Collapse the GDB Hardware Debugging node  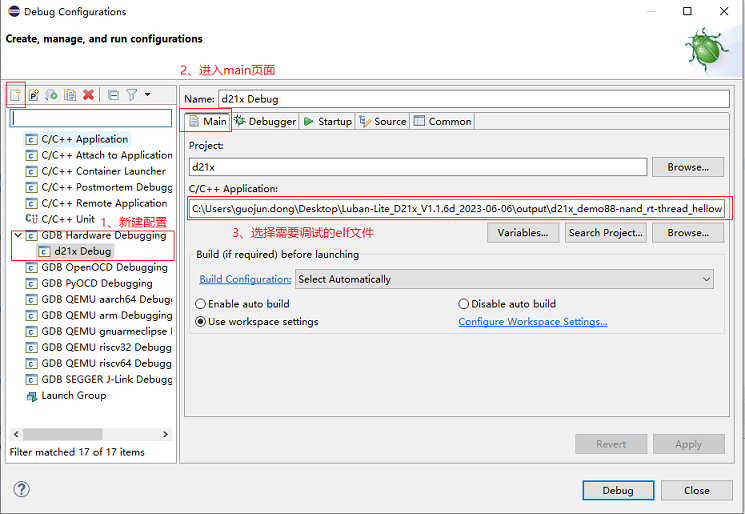[x=17, y=236]
